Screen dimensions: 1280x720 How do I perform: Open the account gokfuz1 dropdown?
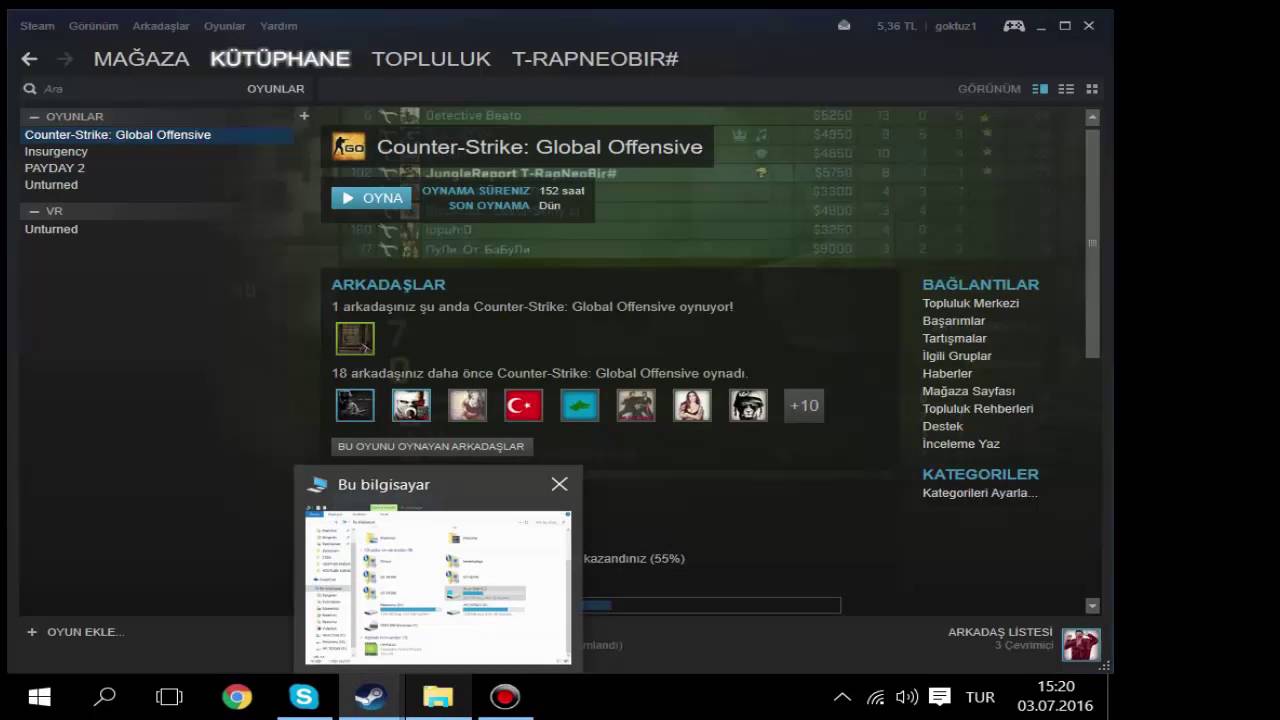(x=956, y=26)
